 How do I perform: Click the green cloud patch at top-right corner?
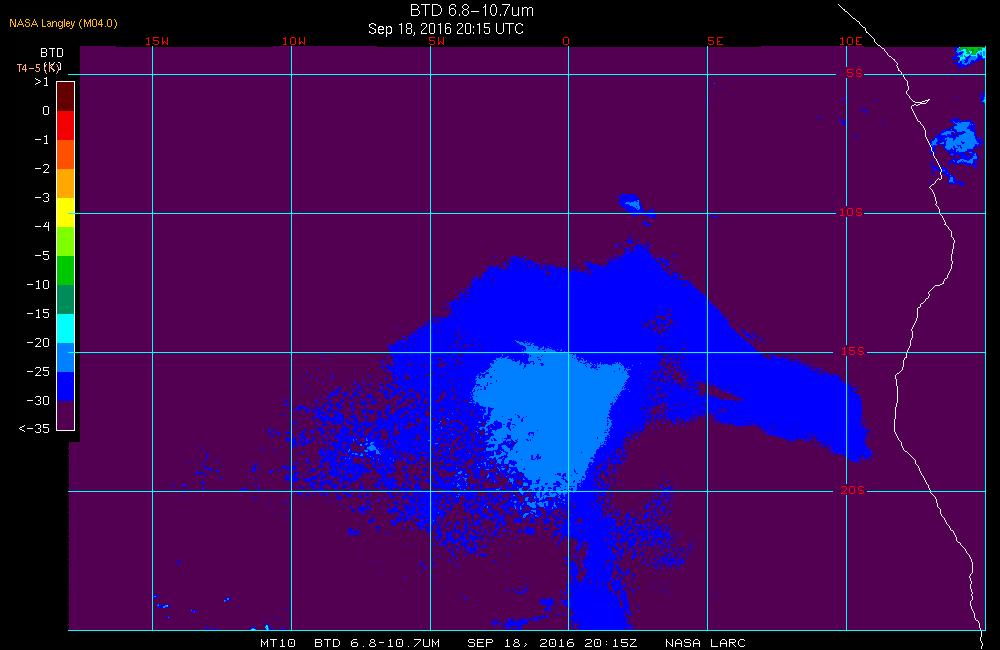[970, 56]
